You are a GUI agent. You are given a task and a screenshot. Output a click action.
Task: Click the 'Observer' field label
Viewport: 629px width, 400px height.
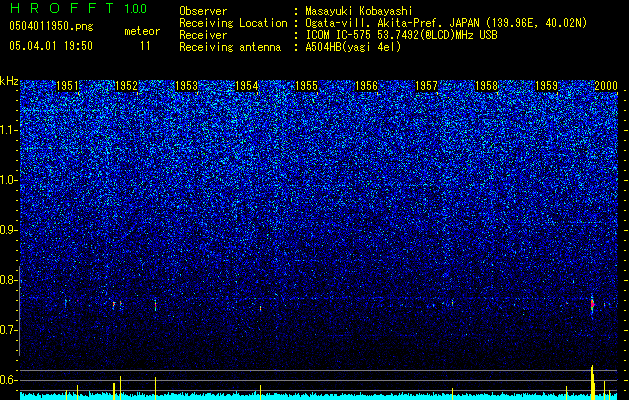(x=203, y=11)
